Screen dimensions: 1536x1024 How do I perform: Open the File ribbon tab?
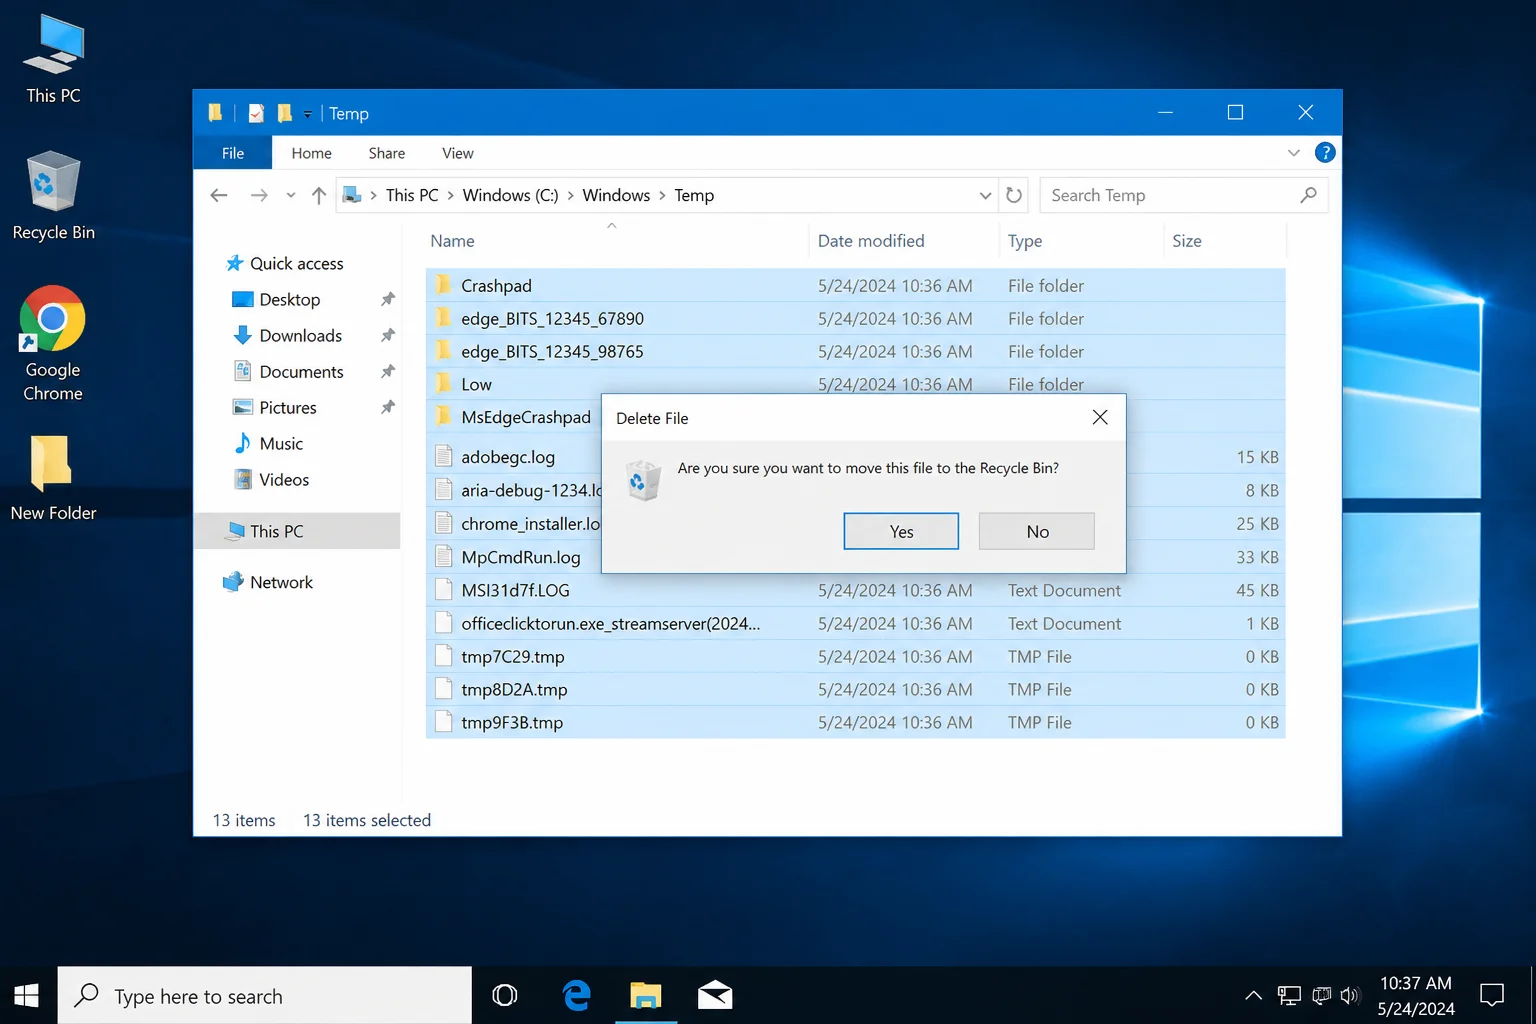pyautogui.click(x=233, y=153)
